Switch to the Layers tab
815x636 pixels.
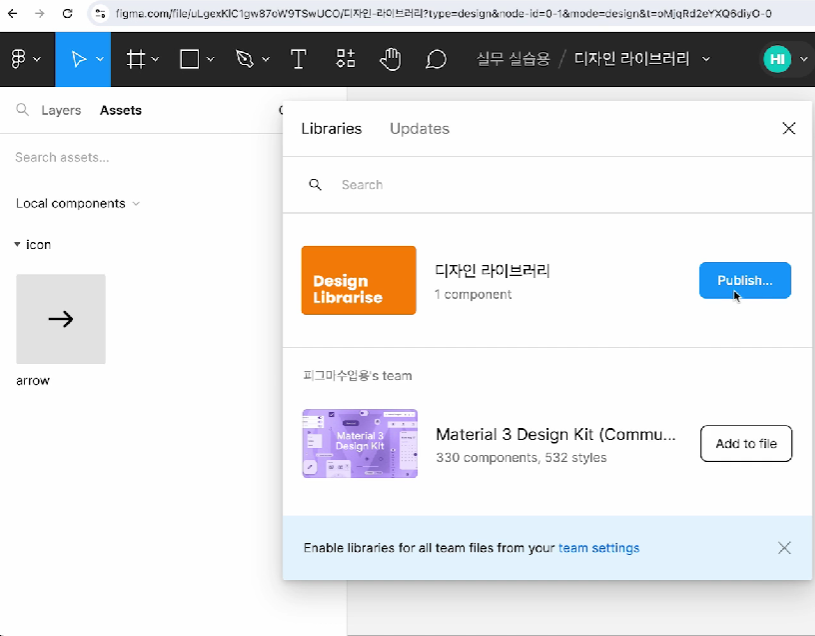coord(61,110)
